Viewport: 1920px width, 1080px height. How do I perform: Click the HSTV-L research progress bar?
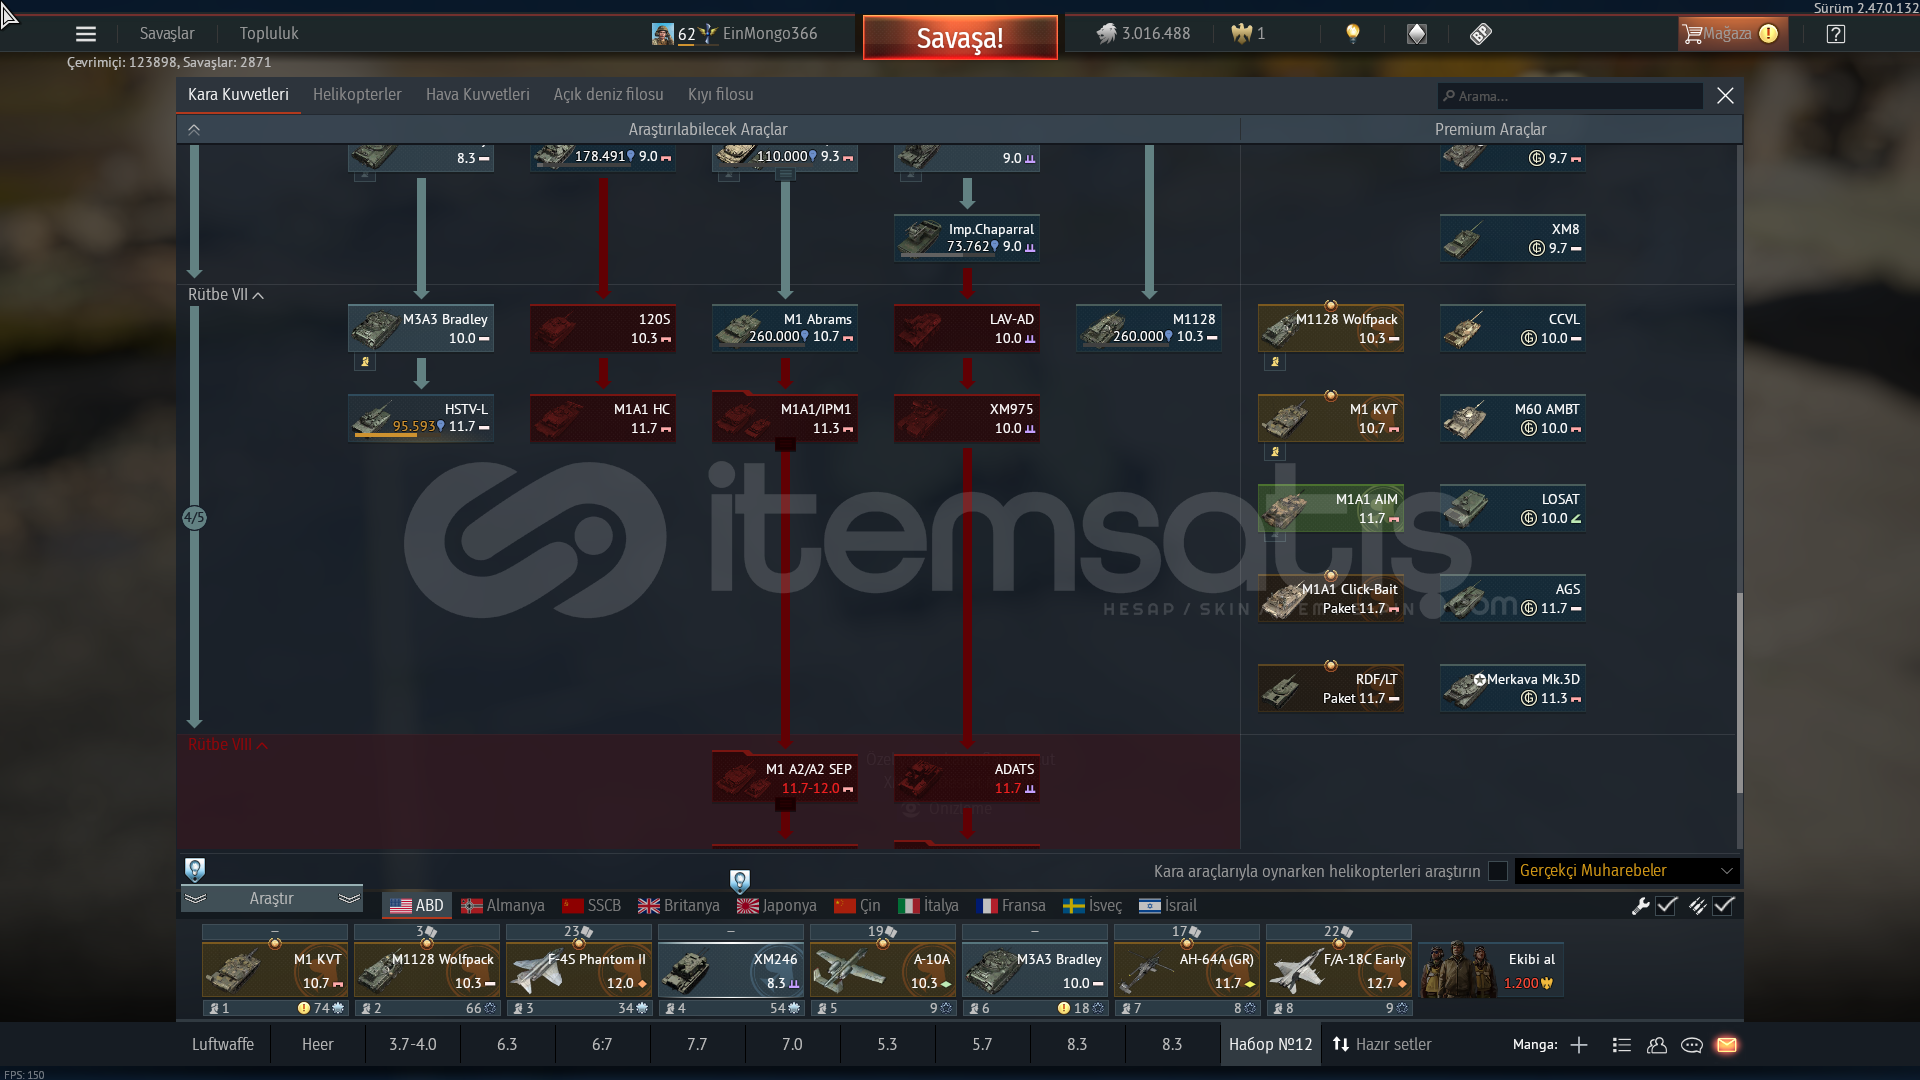[x=421, y=436]
